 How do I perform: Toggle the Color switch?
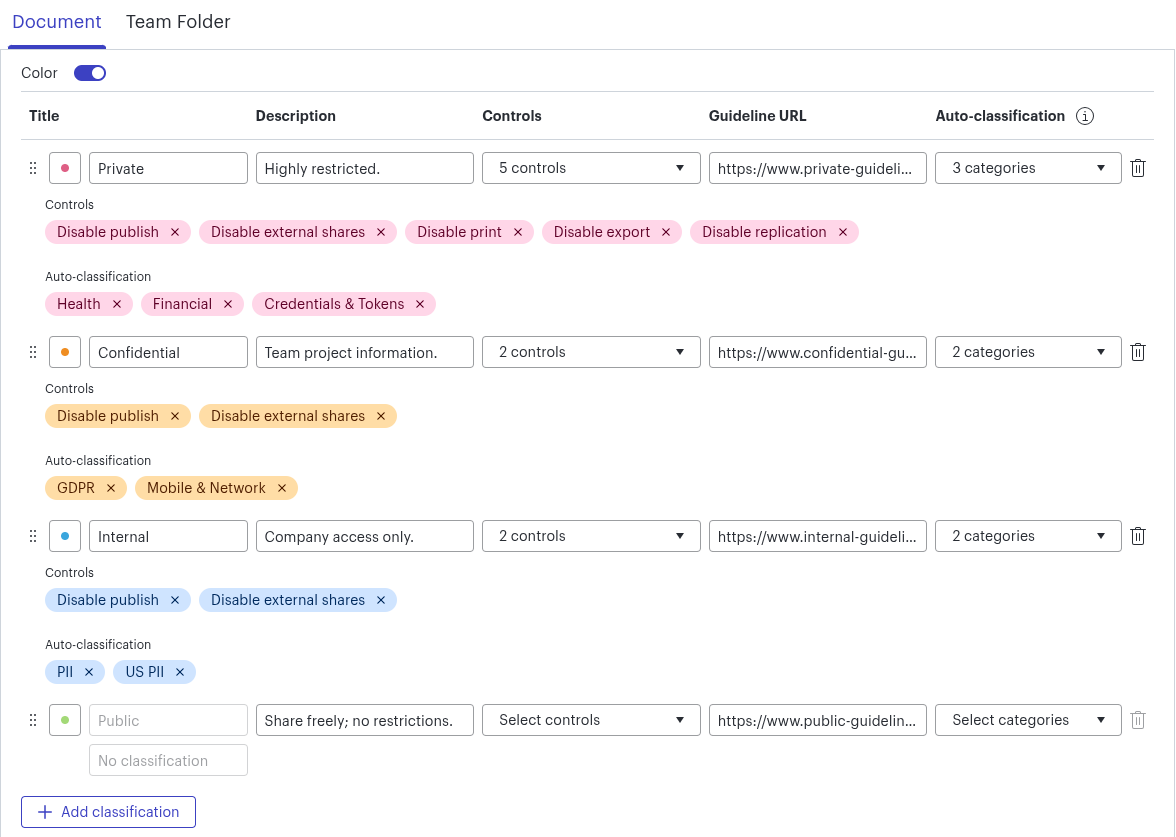pos(90,73)
